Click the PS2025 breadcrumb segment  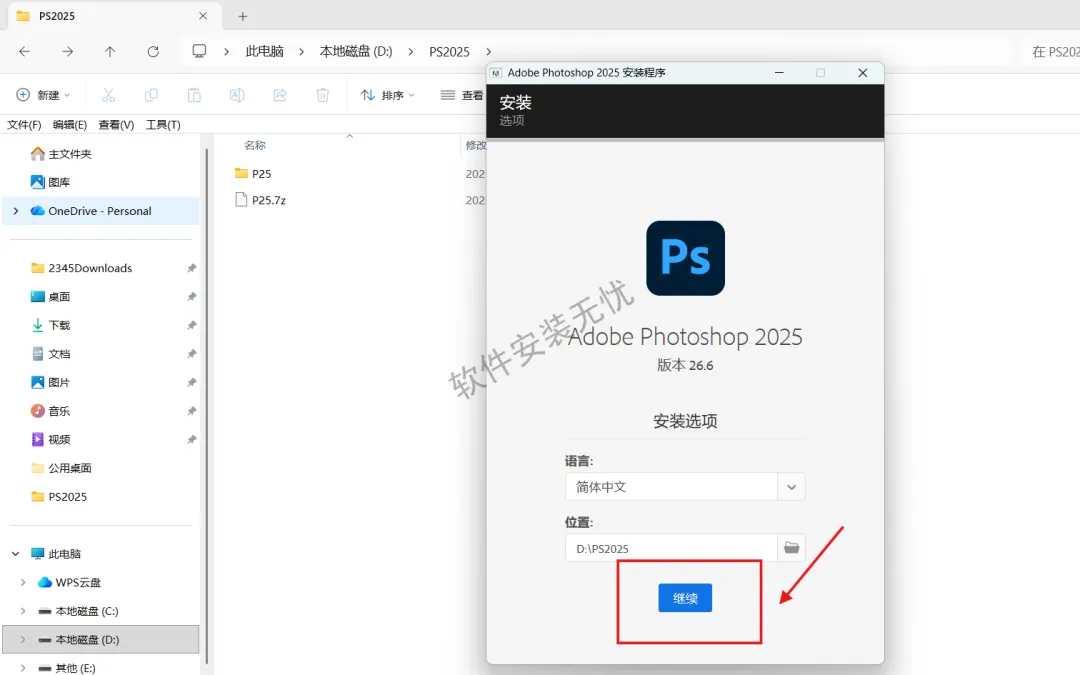[449, 52]
